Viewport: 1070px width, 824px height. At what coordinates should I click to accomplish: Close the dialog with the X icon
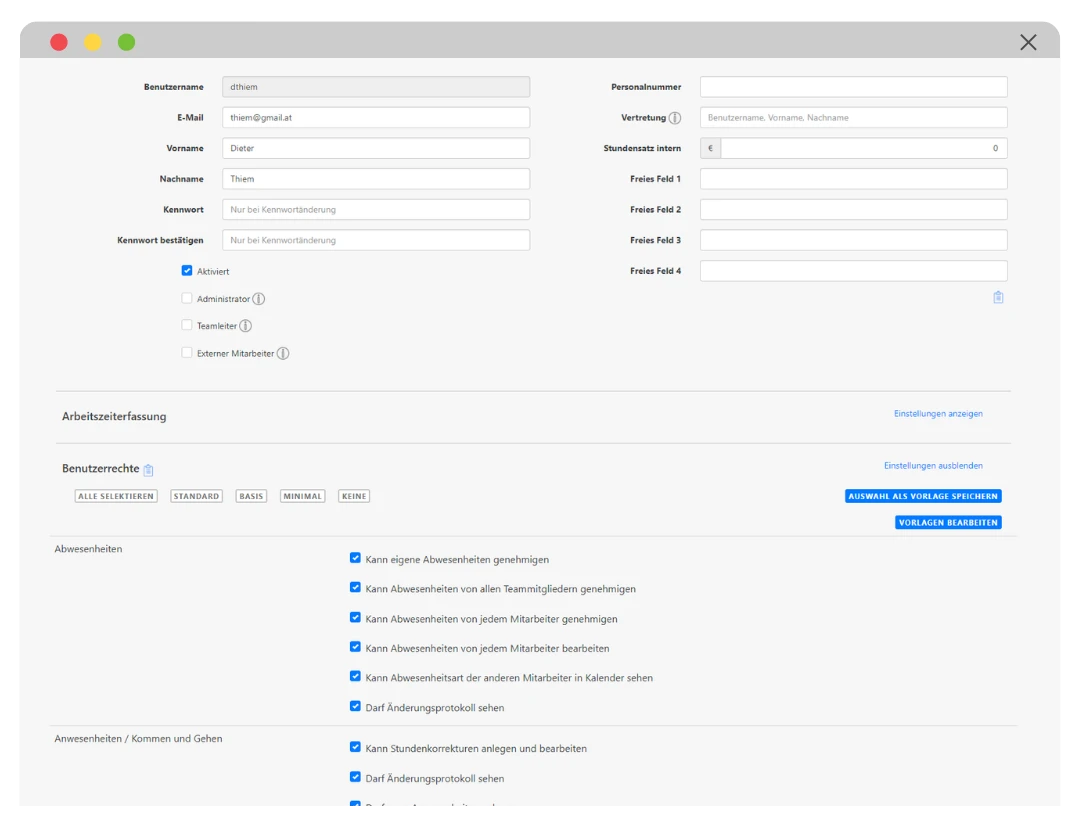pyautogui.click(x=1028, y=42)
